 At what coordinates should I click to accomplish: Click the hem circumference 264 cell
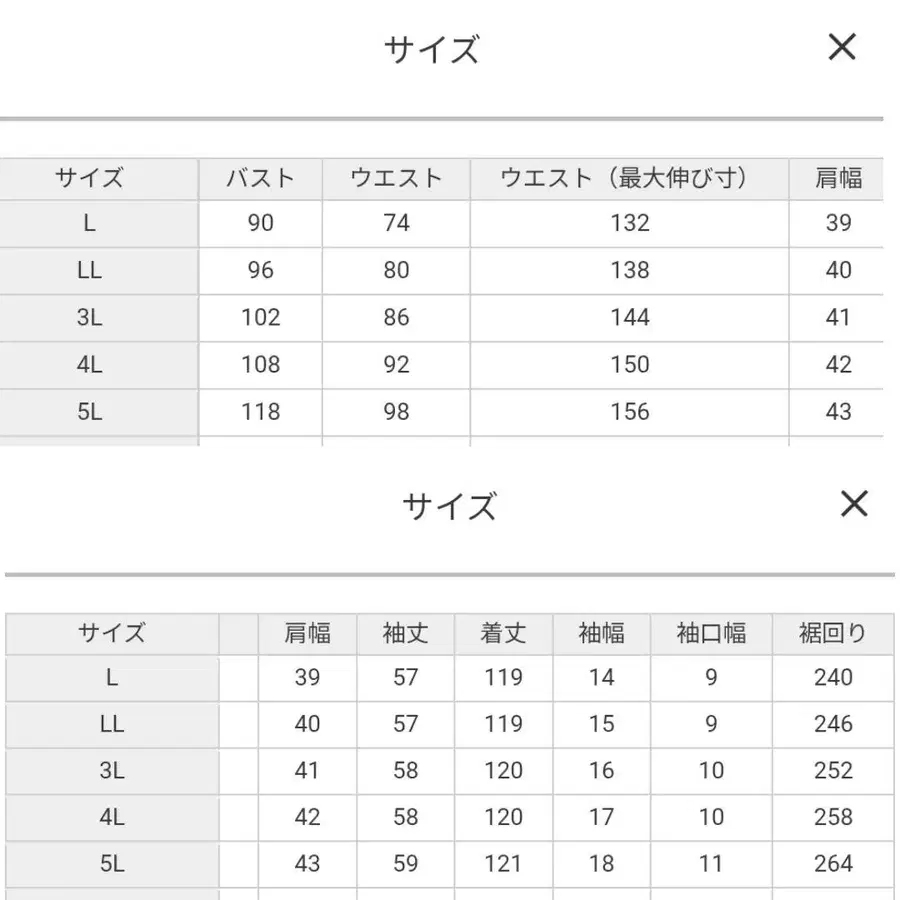pos(833,864)
